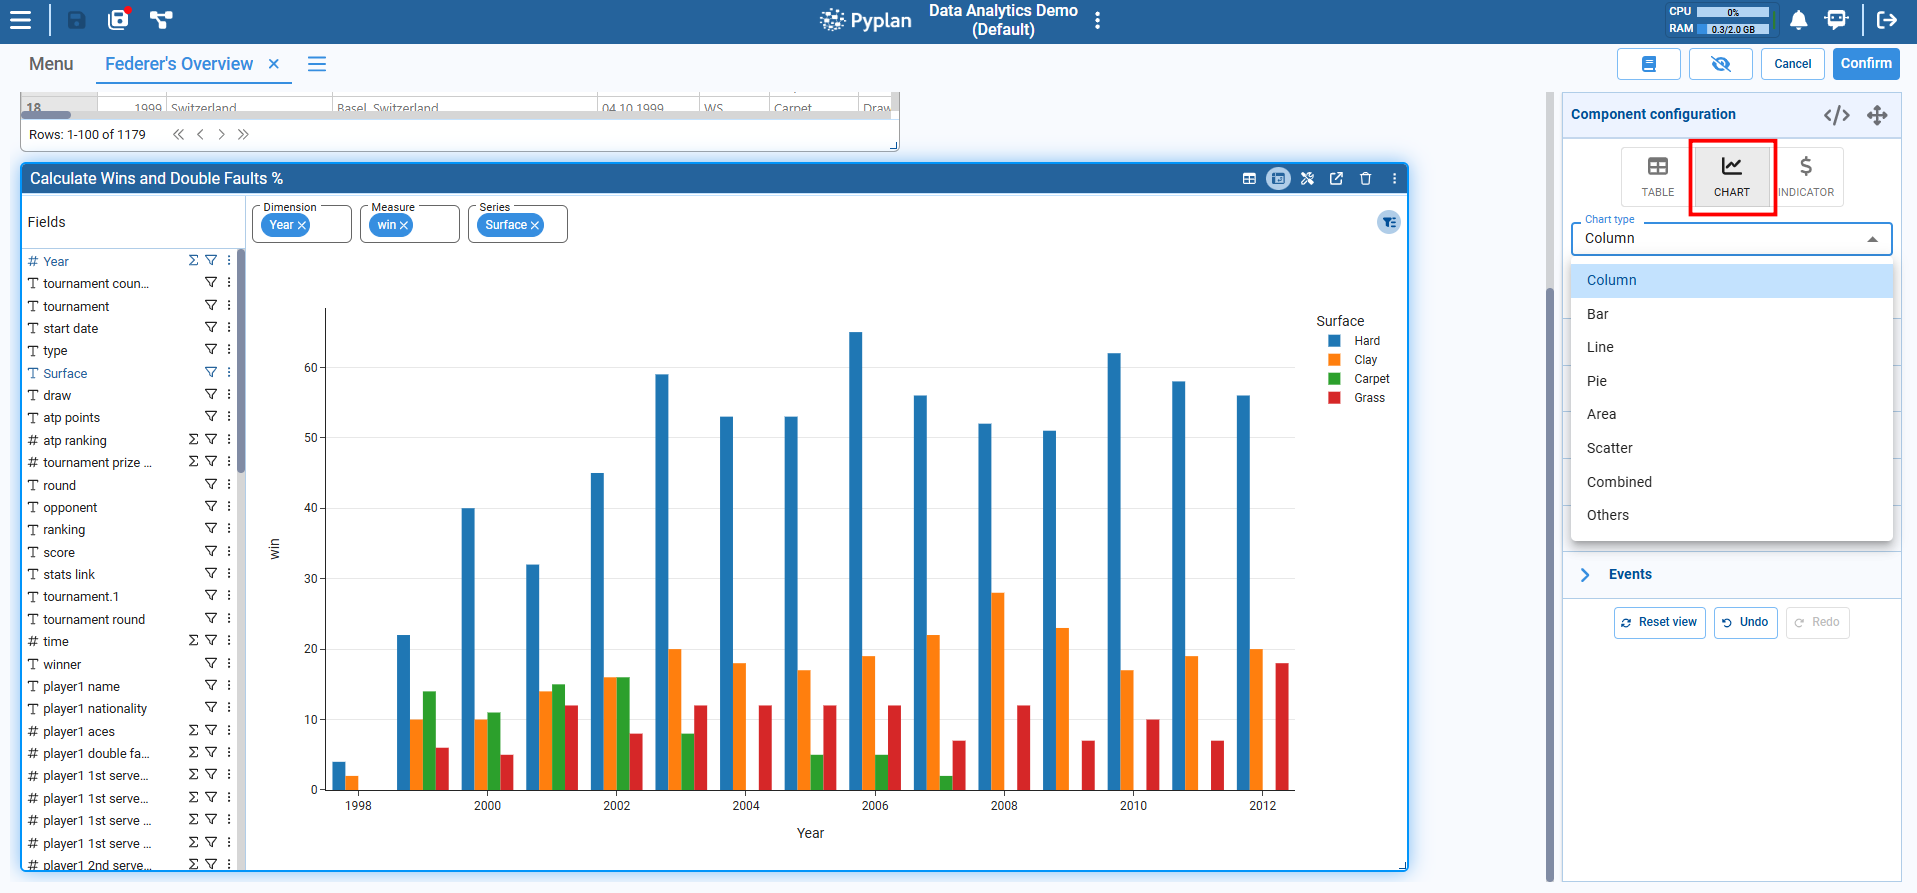The height and width of the screenshot is (893, 1917).
Task: Toggle the sum aggregation on Year field
Action: [x=193, y=260]
